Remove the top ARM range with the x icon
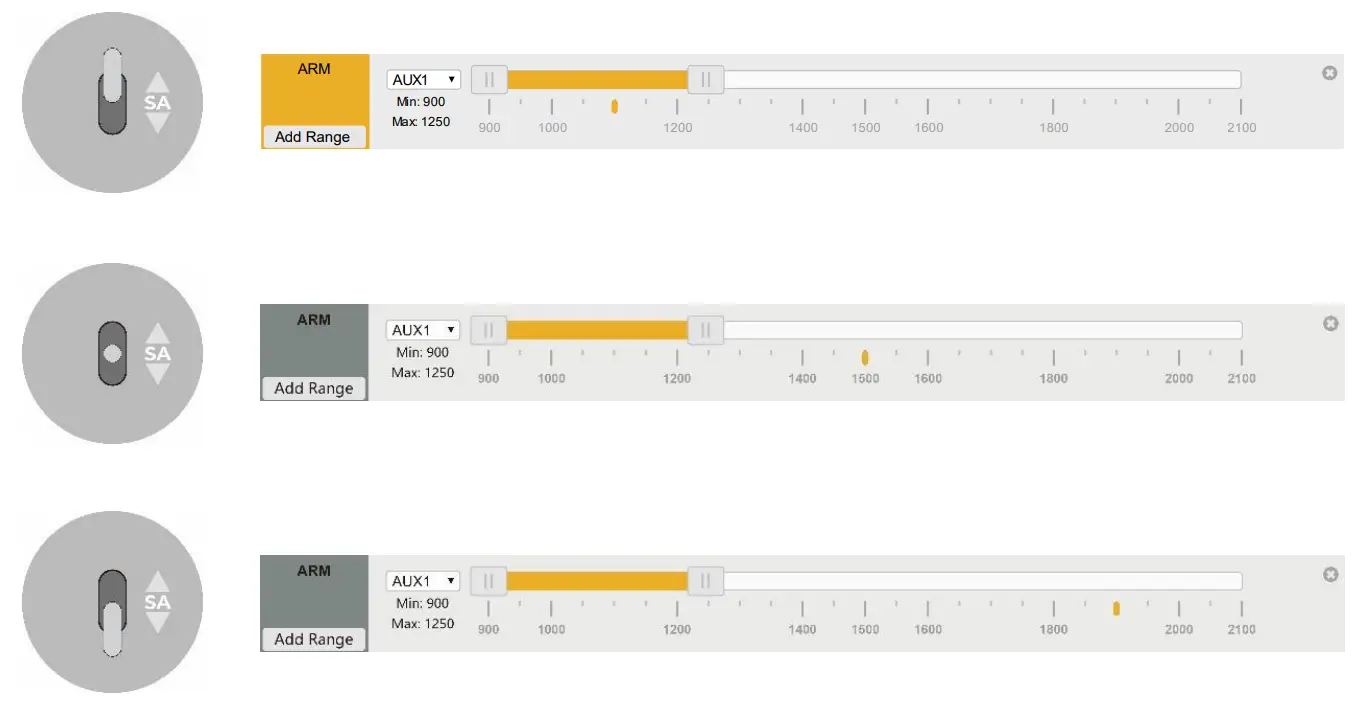 tap(1329, 73)
